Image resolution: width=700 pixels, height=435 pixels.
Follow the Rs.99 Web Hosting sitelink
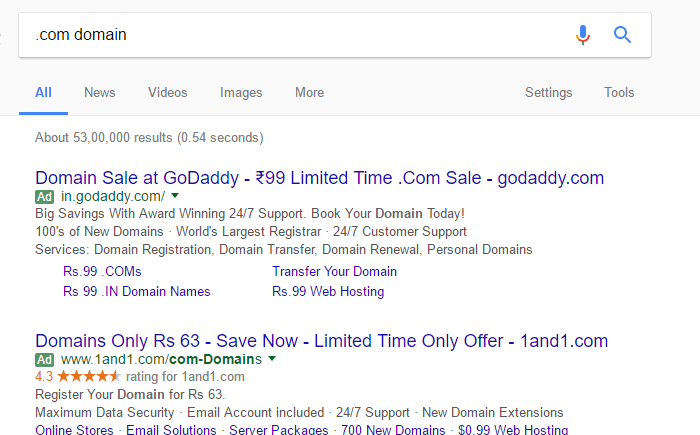click(x=328, y=292)
